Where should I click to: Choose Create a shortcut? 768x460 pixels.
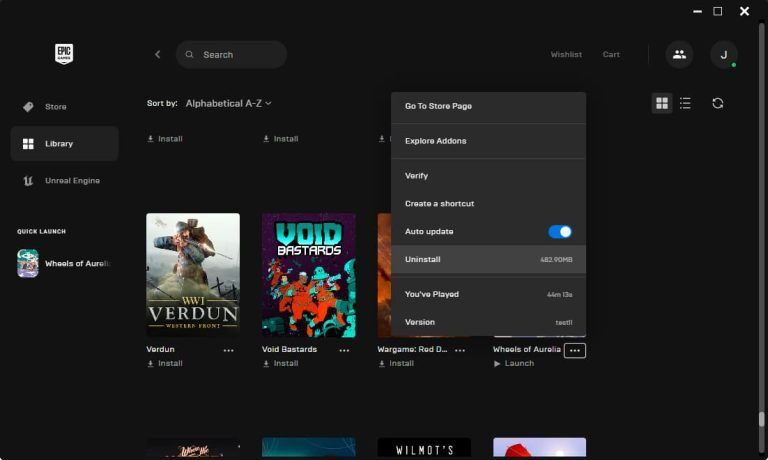tap(488, 203)
